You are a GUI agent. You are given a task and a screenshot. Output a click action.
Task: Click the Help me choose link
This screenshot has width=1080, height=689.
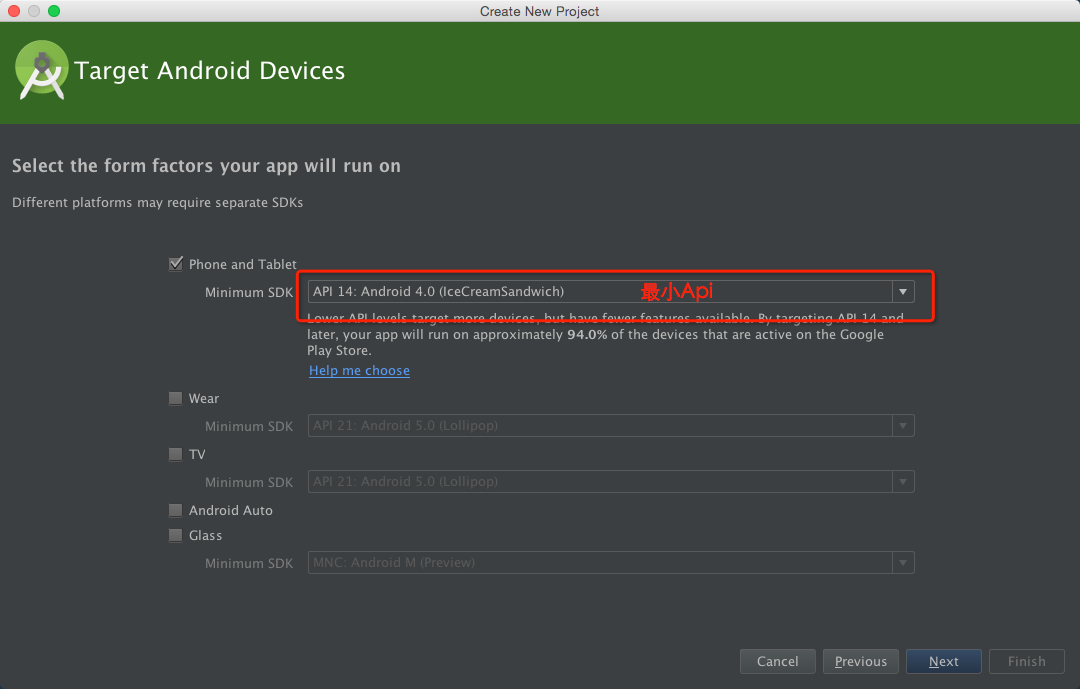359,371
